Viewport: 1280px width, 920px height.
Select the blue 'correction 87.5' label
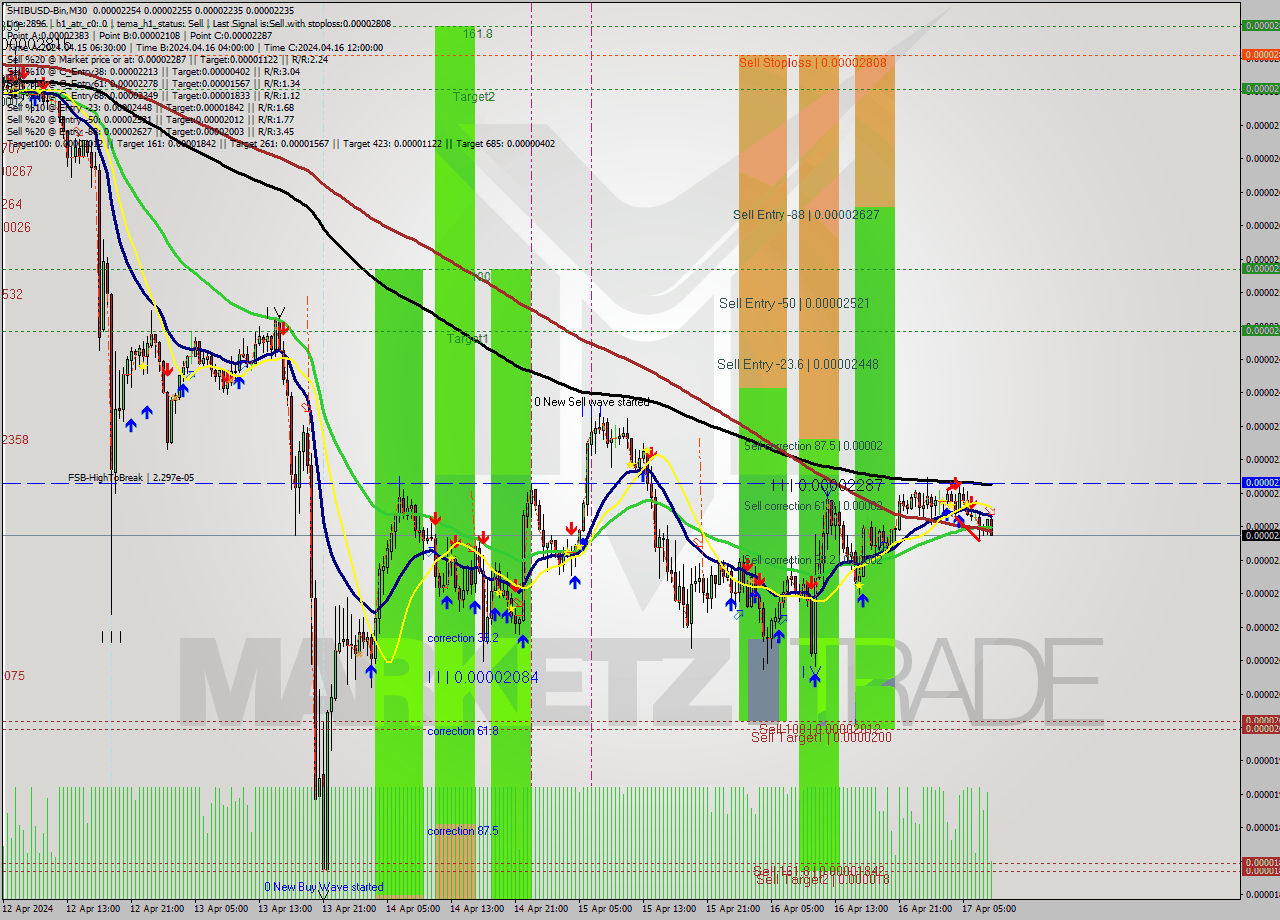[x=462, y=831]
